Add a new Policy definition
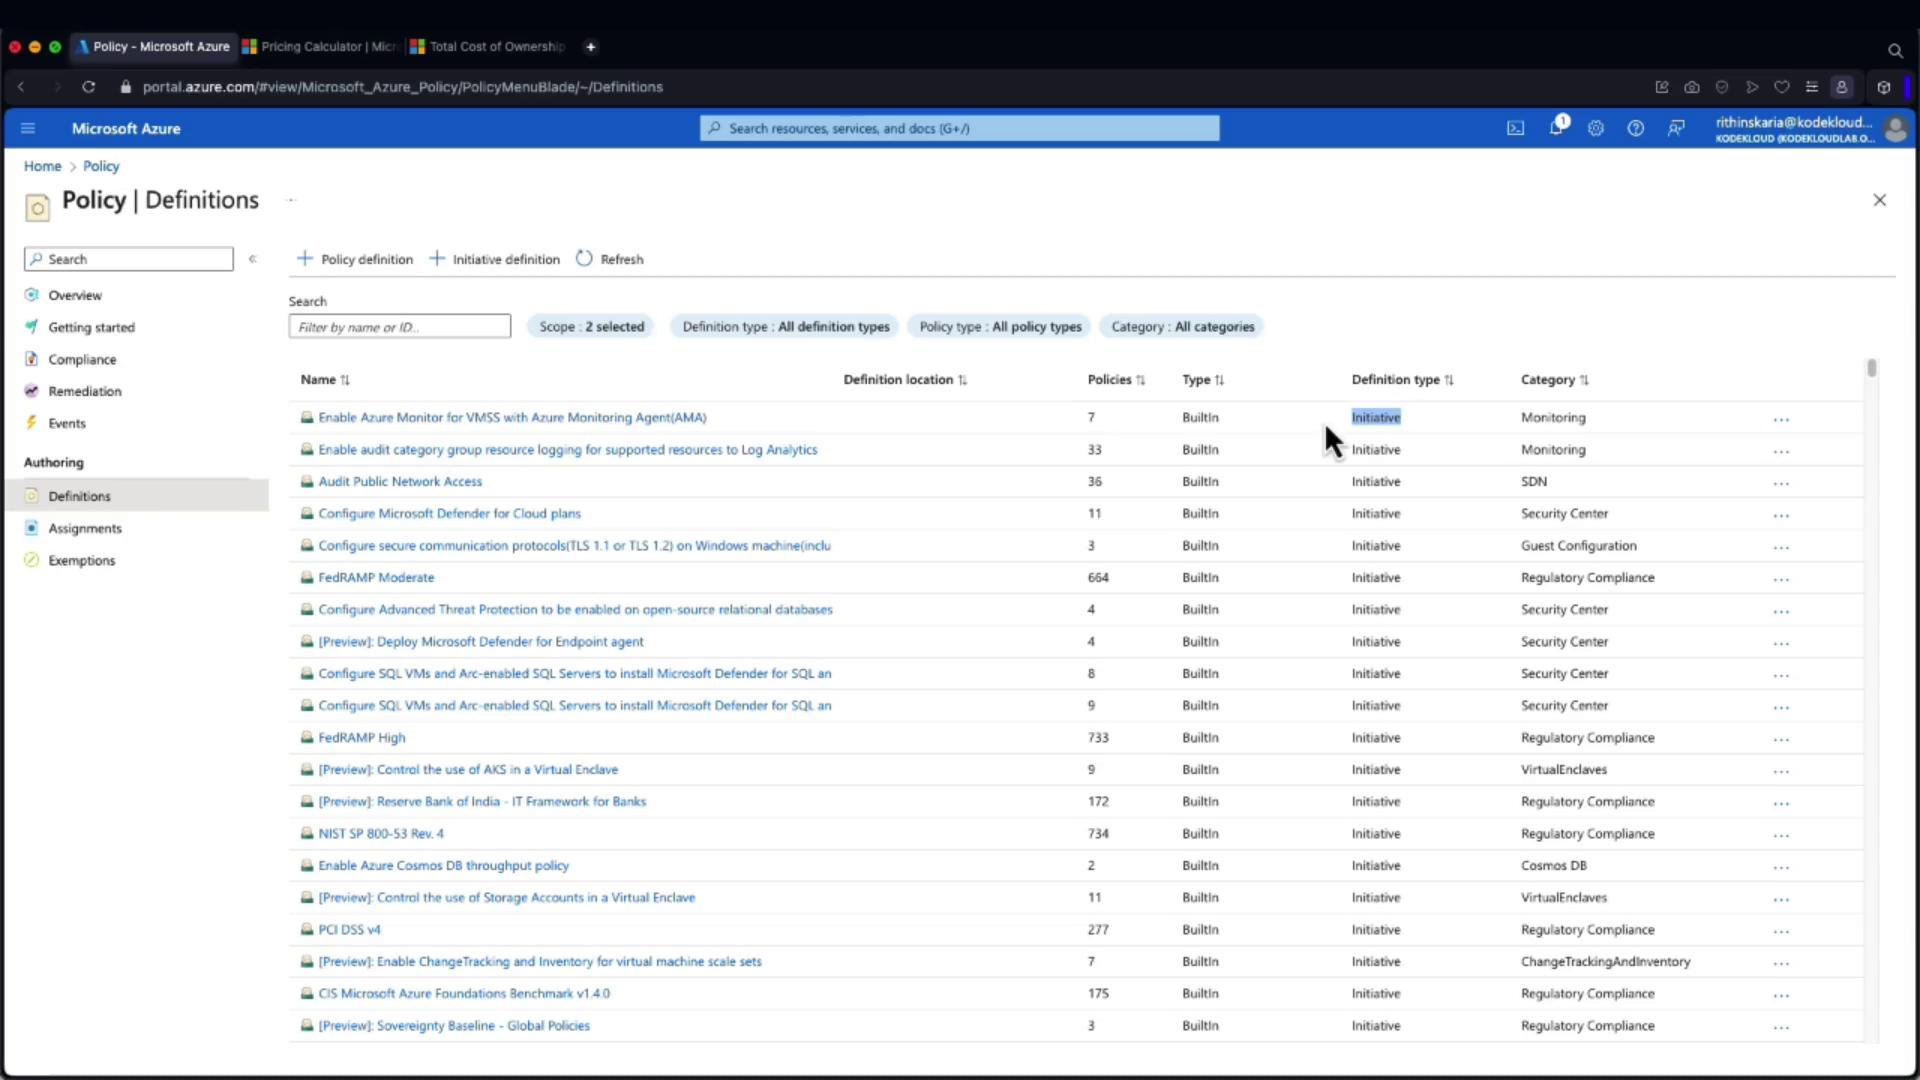 (355, 259)
